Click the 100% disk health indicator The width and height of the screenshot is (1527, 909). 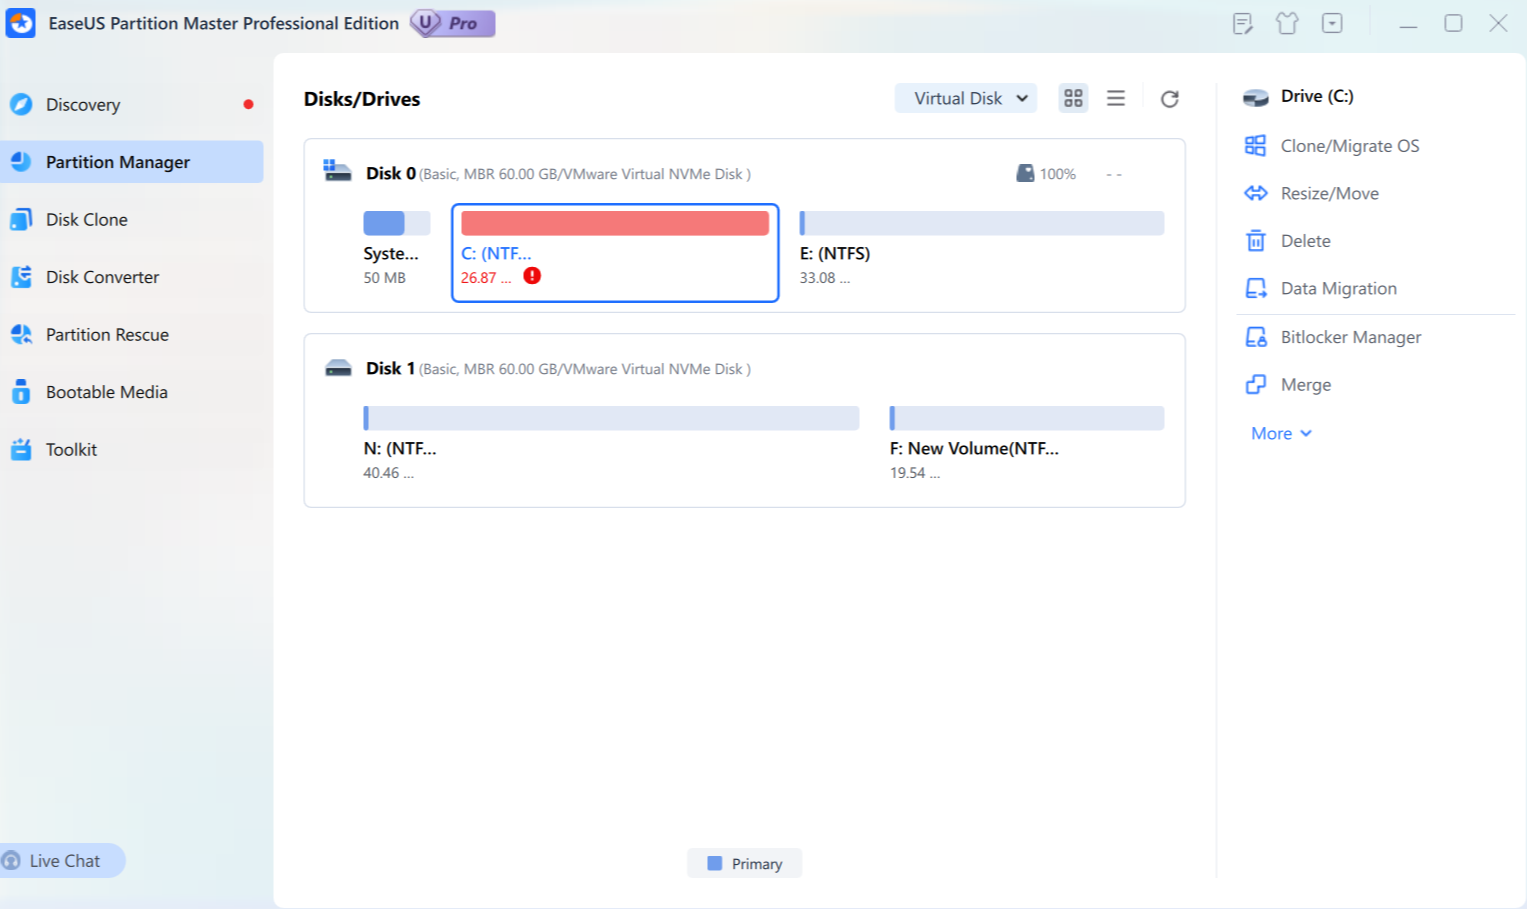1046,174
